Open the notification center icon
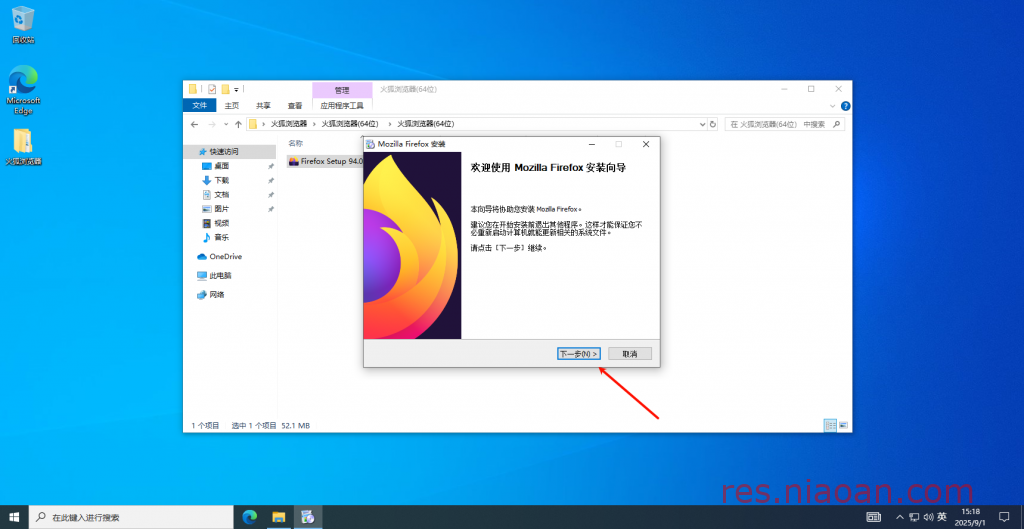 coord(1004,517)
